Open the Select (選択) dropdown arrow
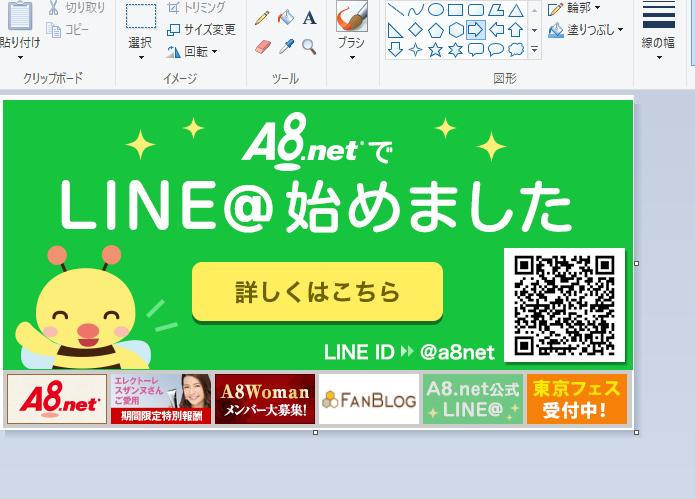 (141, 58)
